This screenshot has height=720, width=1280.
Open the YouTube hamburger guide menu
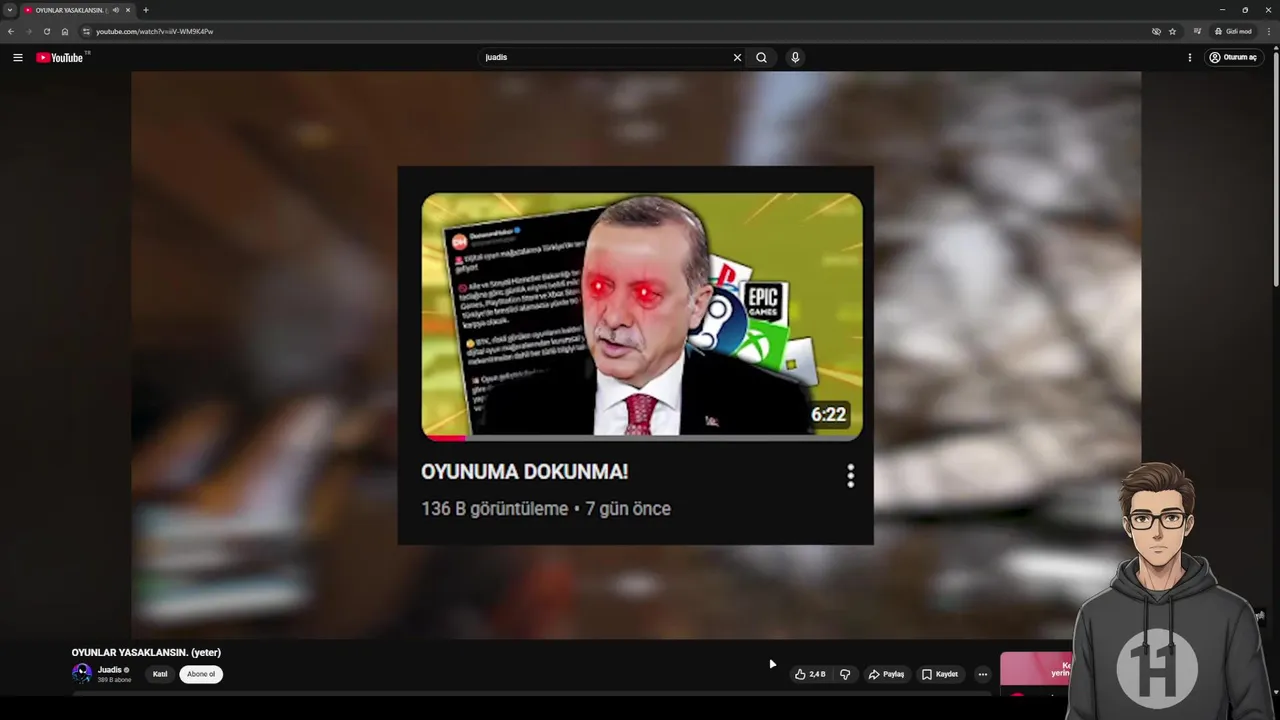pos(17,57)
